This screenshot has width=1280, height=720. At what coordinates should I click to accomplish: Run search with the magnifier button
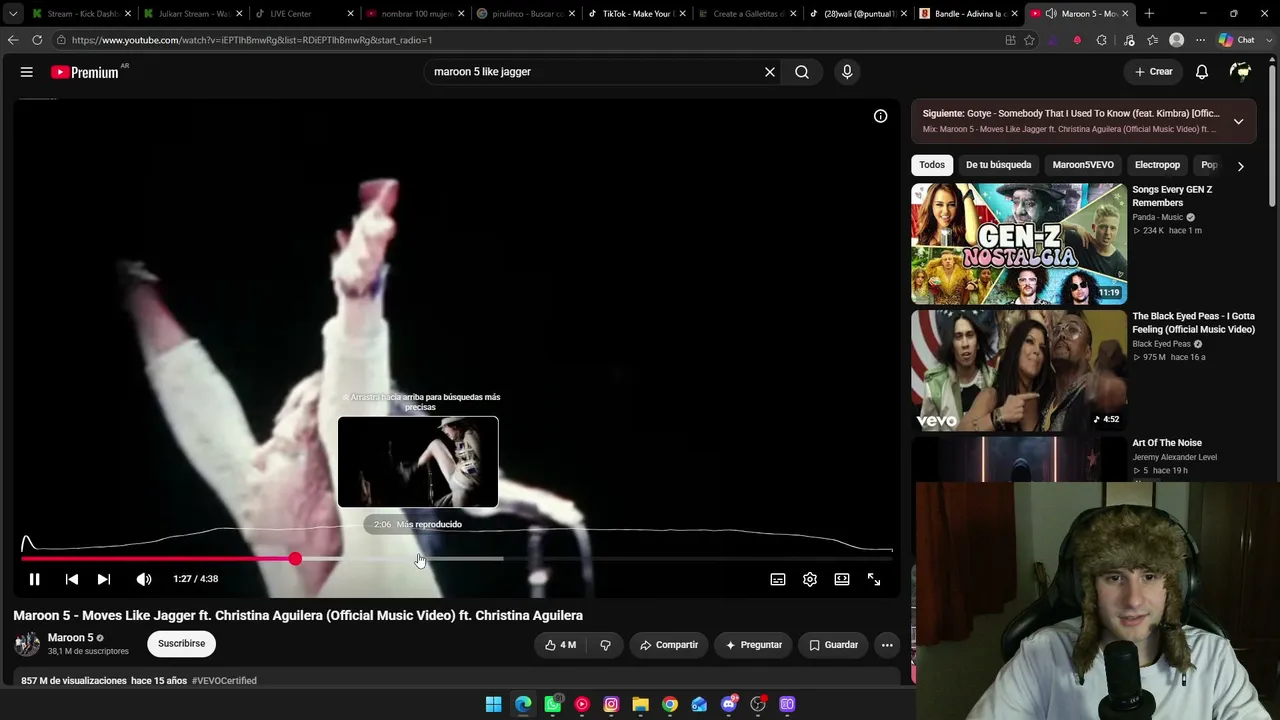click(802, 72)
